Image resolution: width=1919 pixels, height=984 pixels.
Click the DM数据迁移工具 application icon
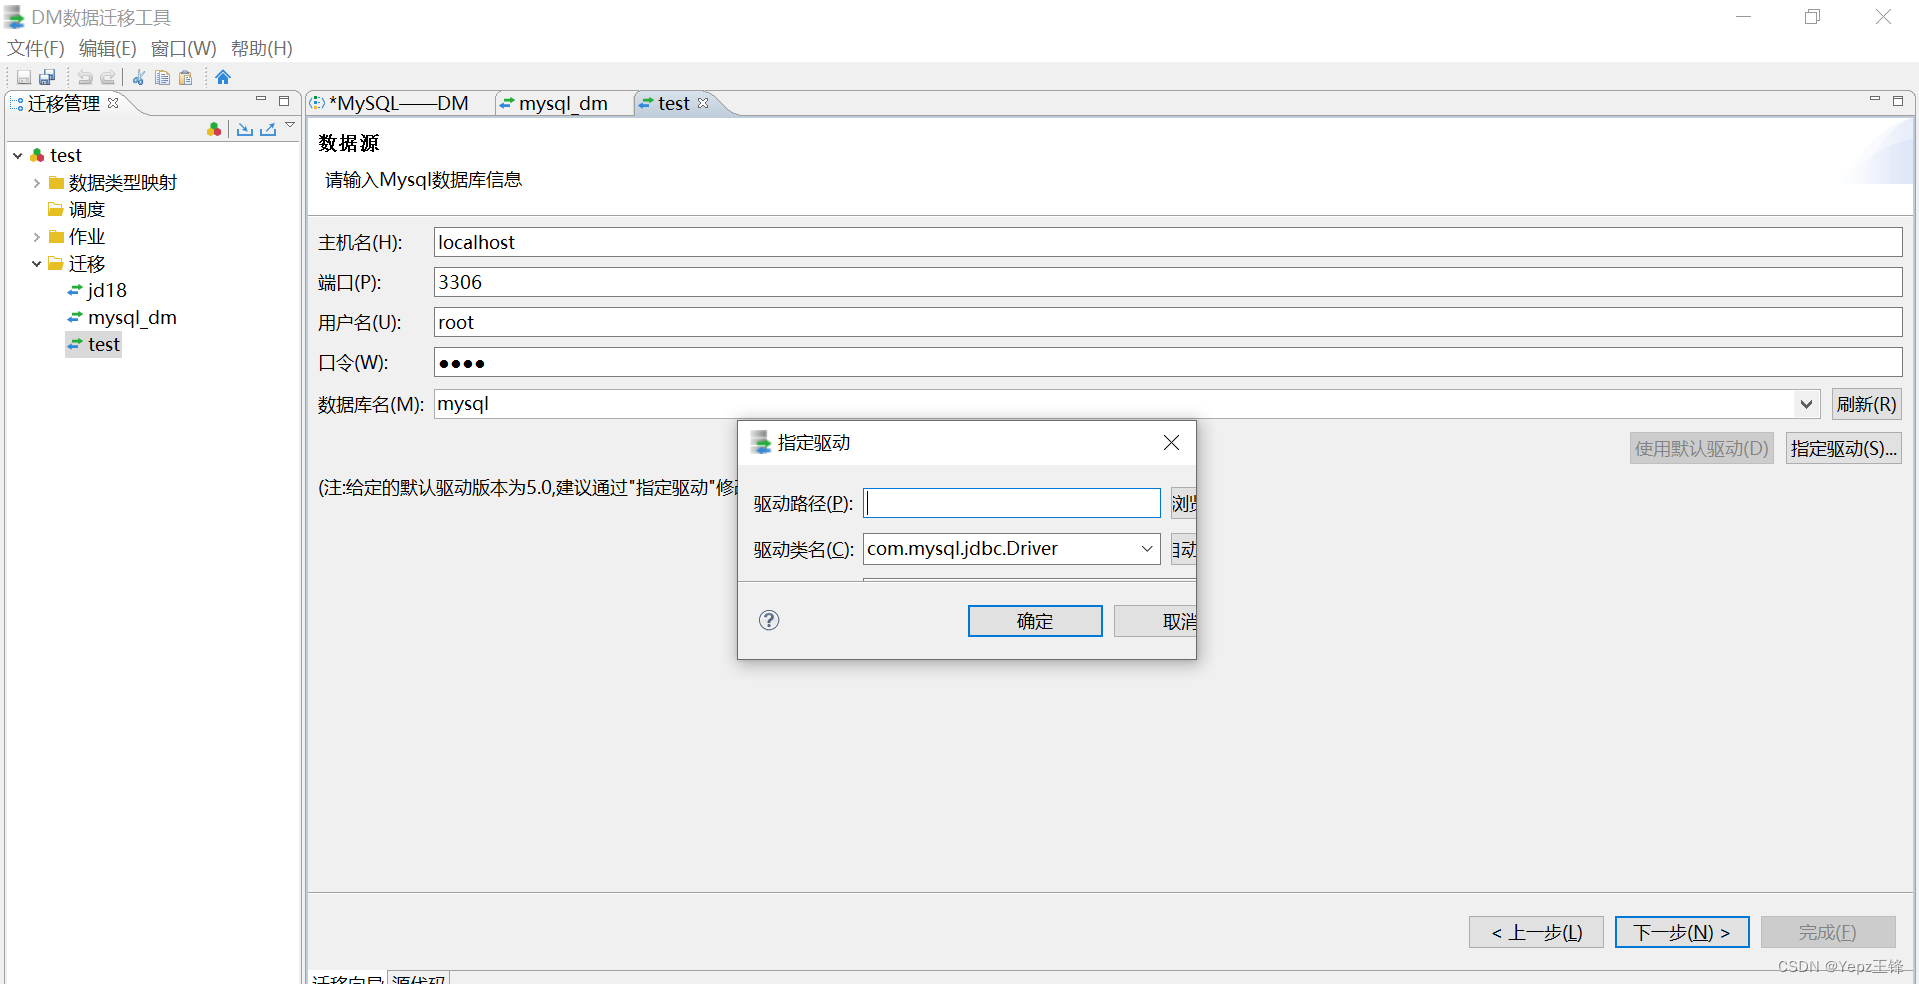click(14, 17)
